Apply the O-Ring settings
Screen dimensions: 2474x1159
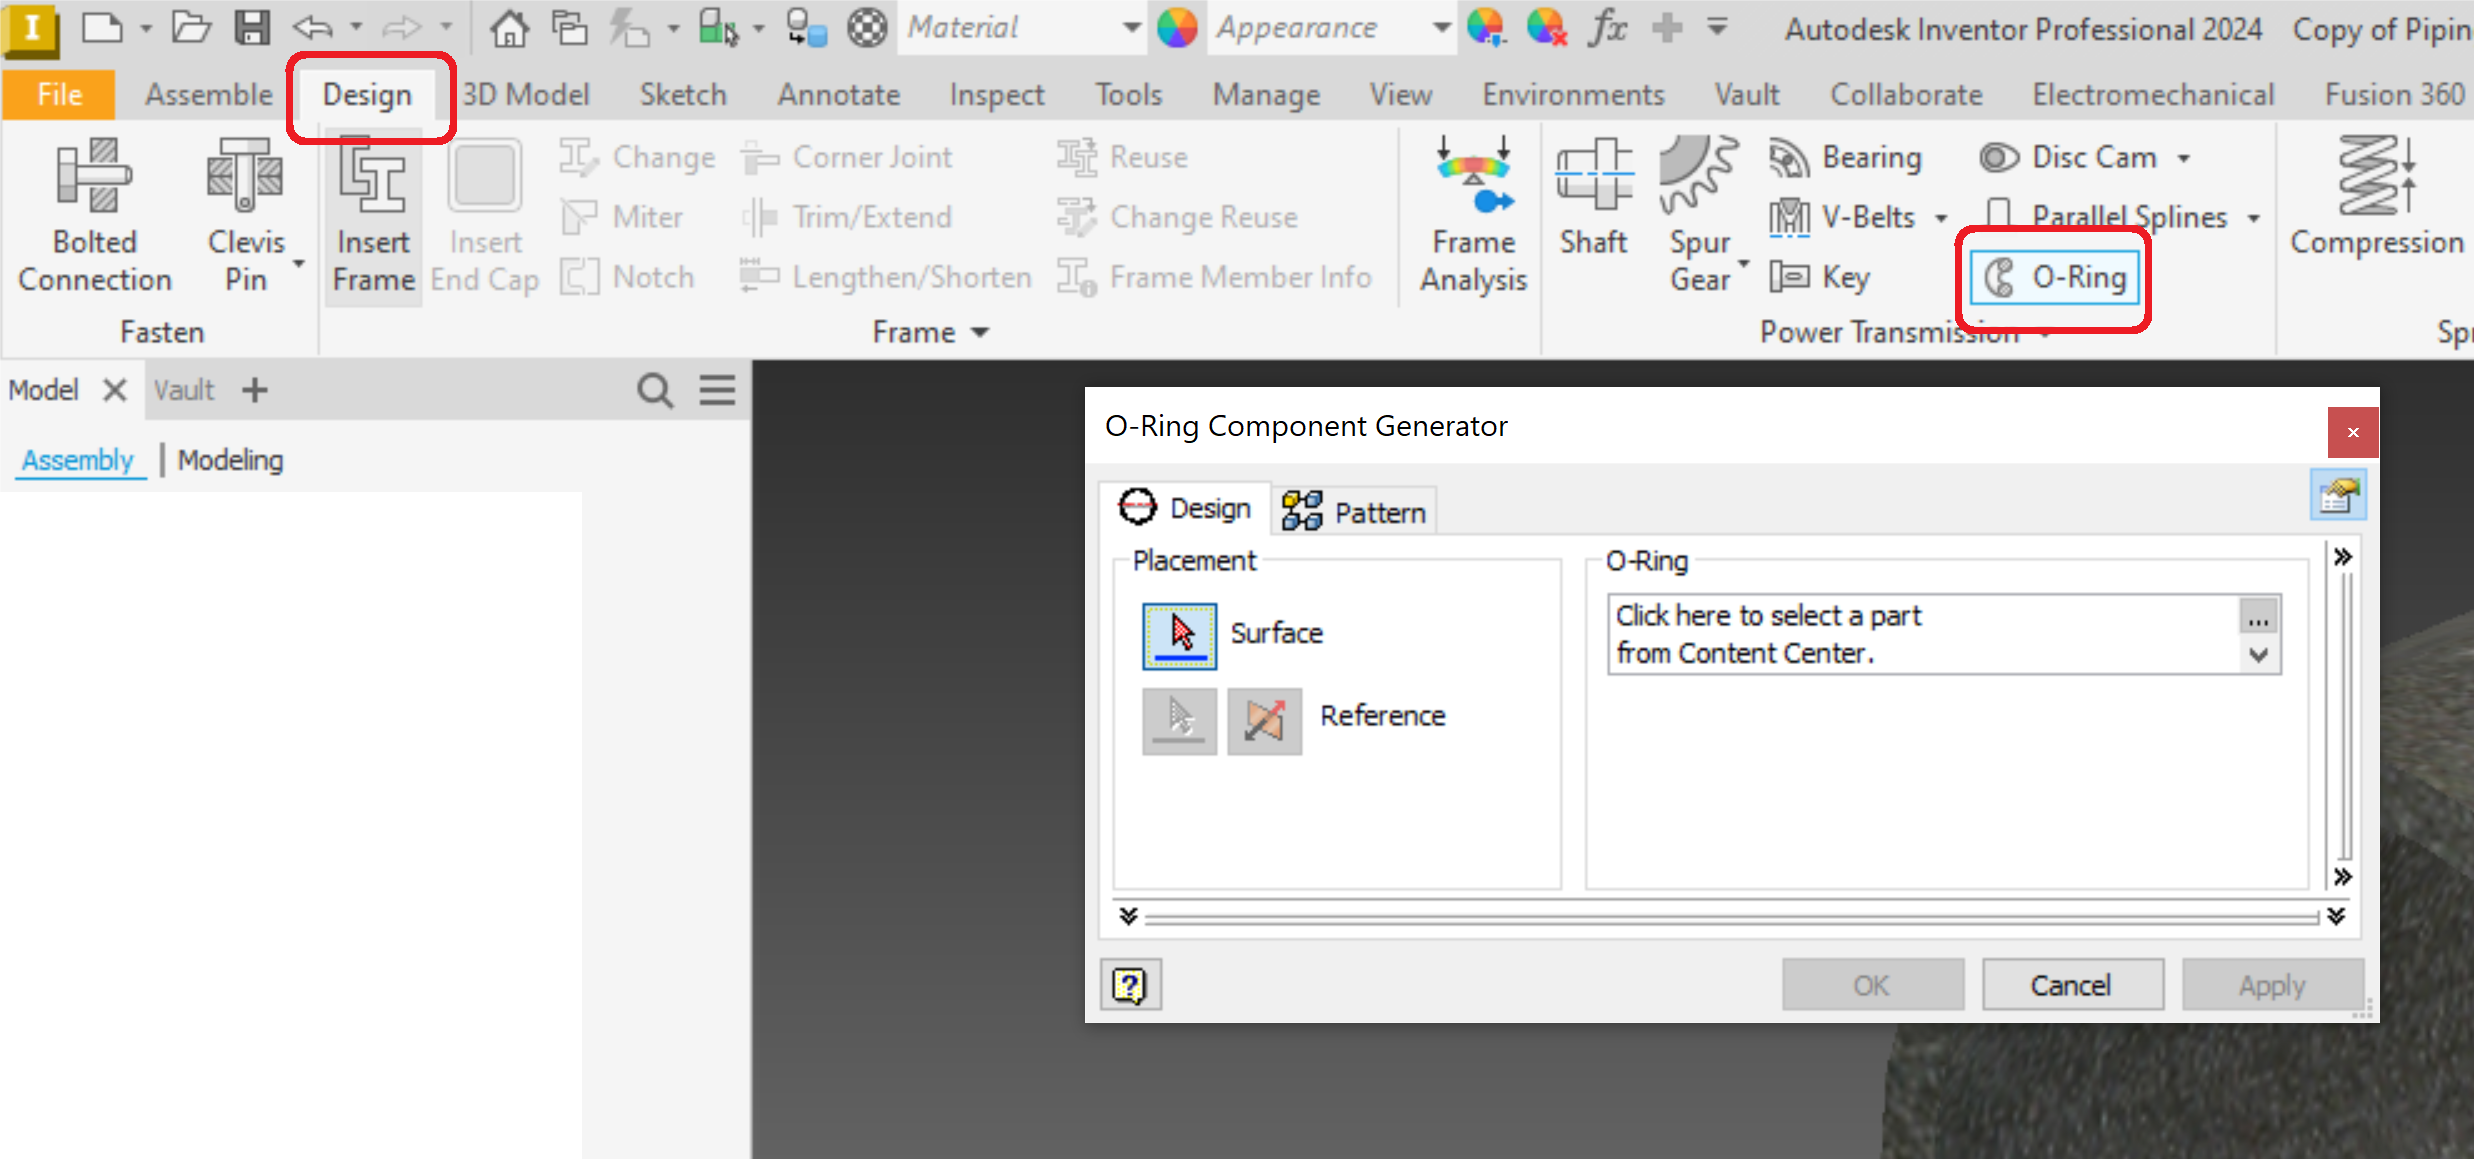point(2272,984)
